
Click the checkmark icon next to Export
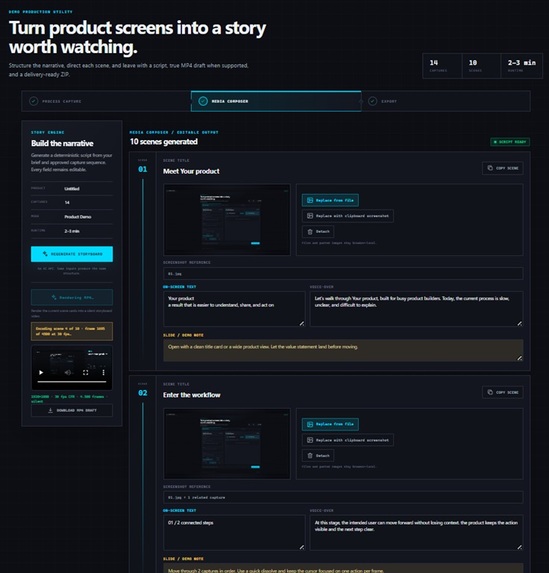(x=372, y=101)
